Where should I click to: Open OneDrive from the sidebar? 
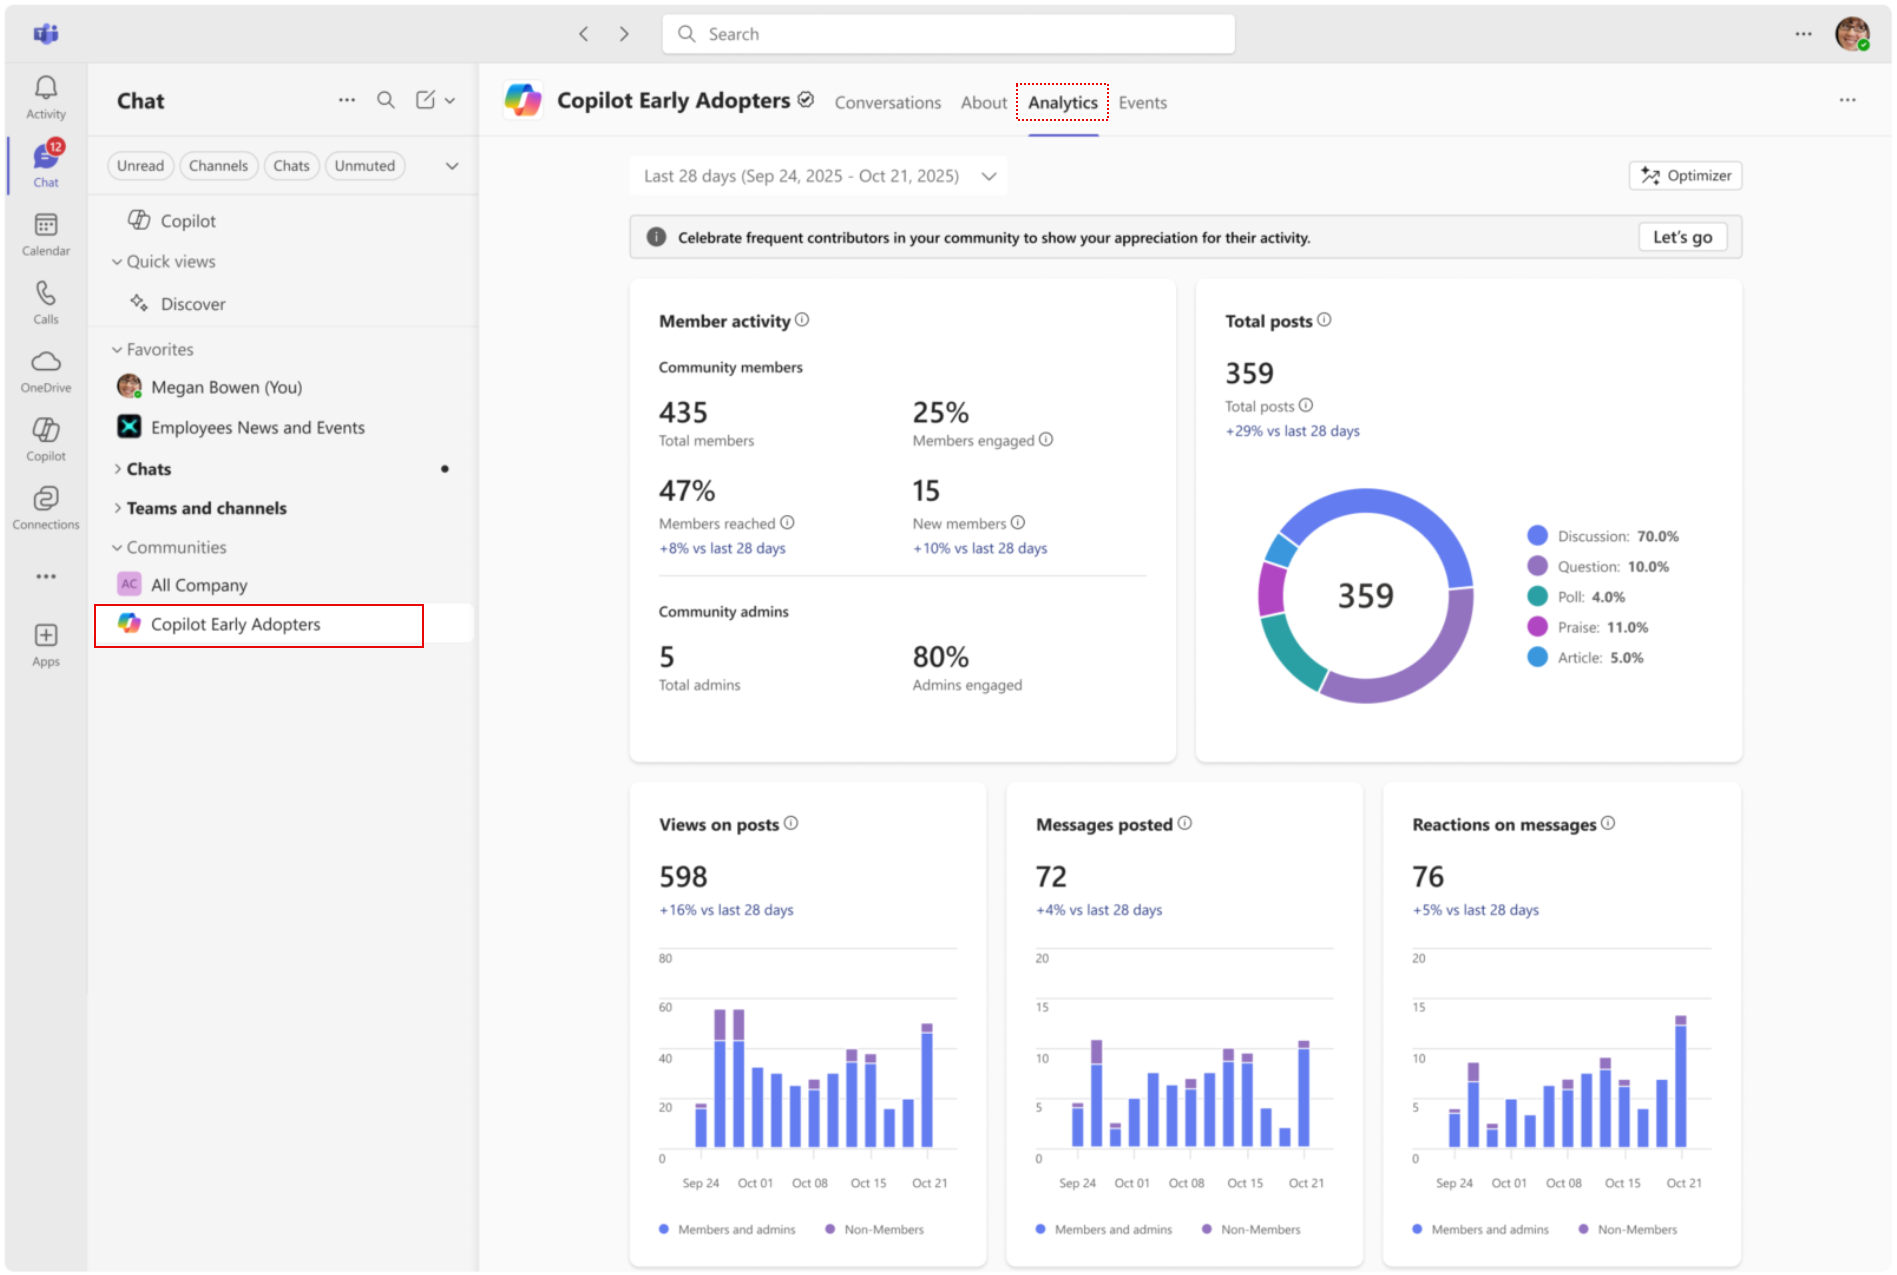[45, 370]
